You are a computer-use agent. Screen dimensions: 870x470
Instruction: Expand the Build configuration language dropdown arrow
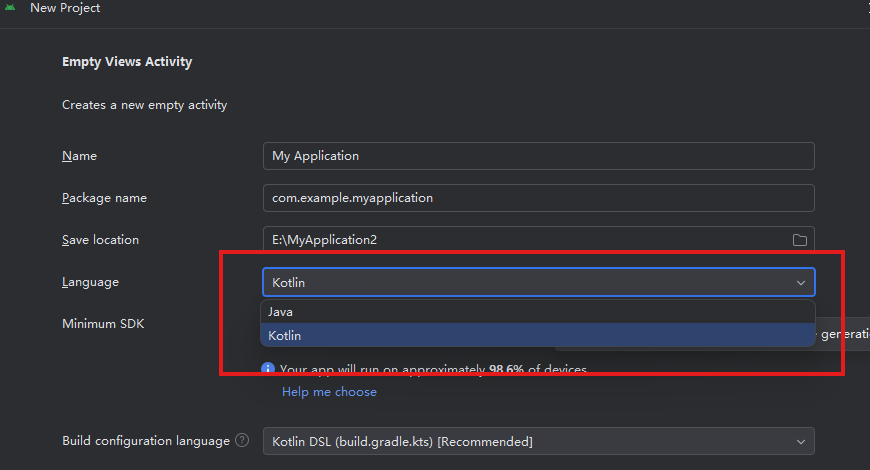coord(801,442)
